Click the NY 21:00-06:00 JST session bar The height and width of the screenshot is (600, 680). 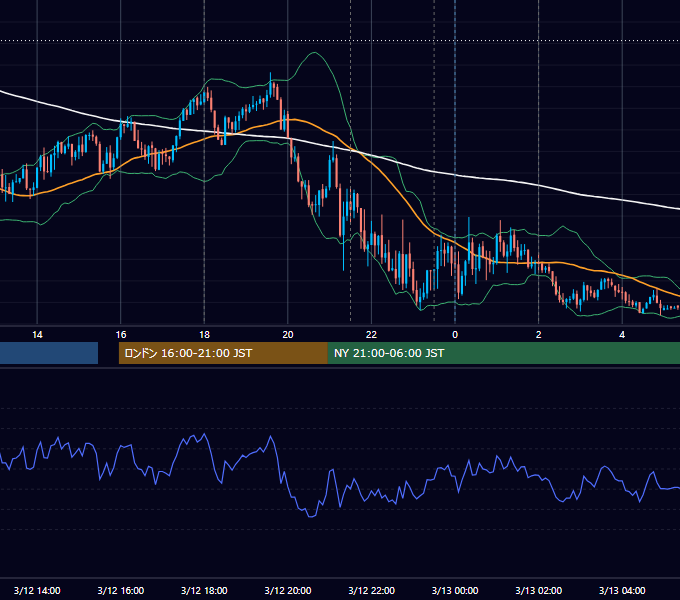pos(504,353)
